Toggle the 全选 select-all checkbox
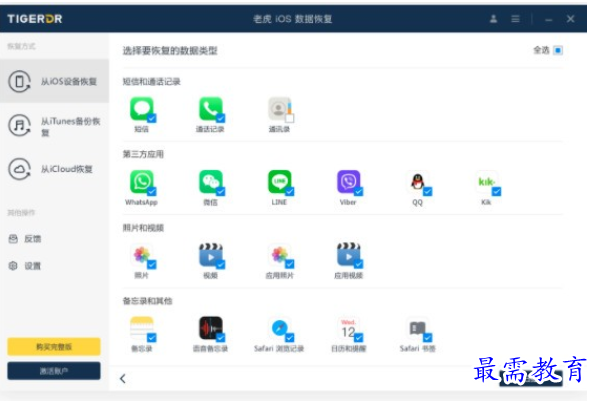595x401 pixels. click(x=558, y=50)
